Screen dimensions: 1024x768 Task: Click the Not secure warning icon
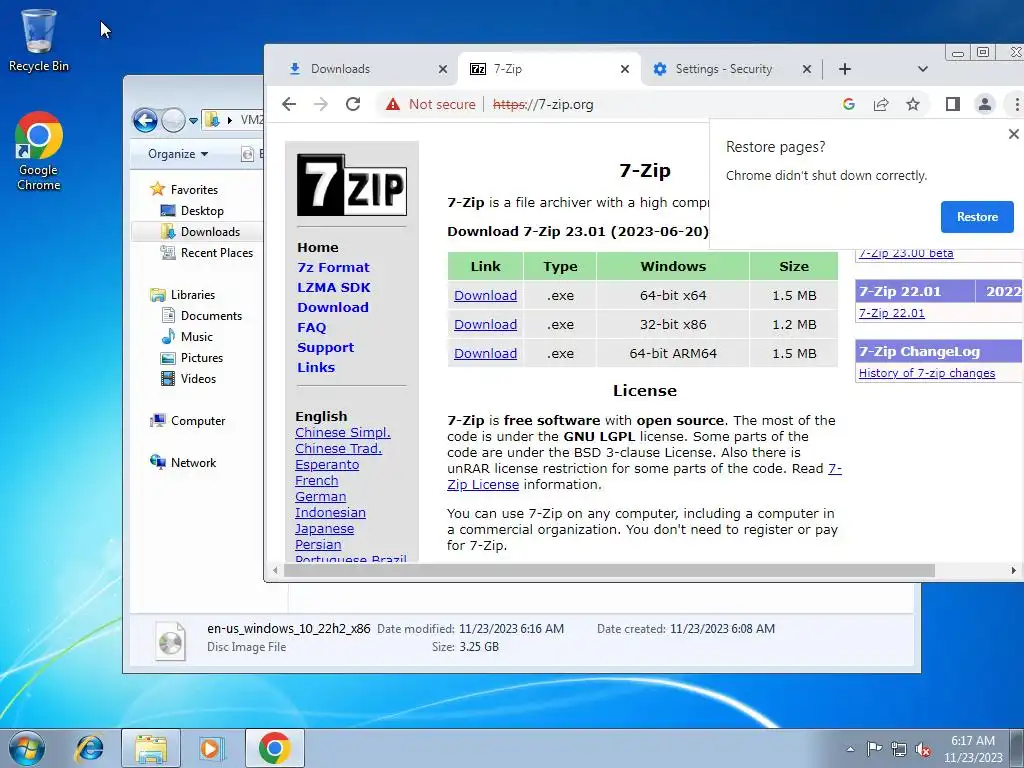pyautogui.click(x=392, y=104)
